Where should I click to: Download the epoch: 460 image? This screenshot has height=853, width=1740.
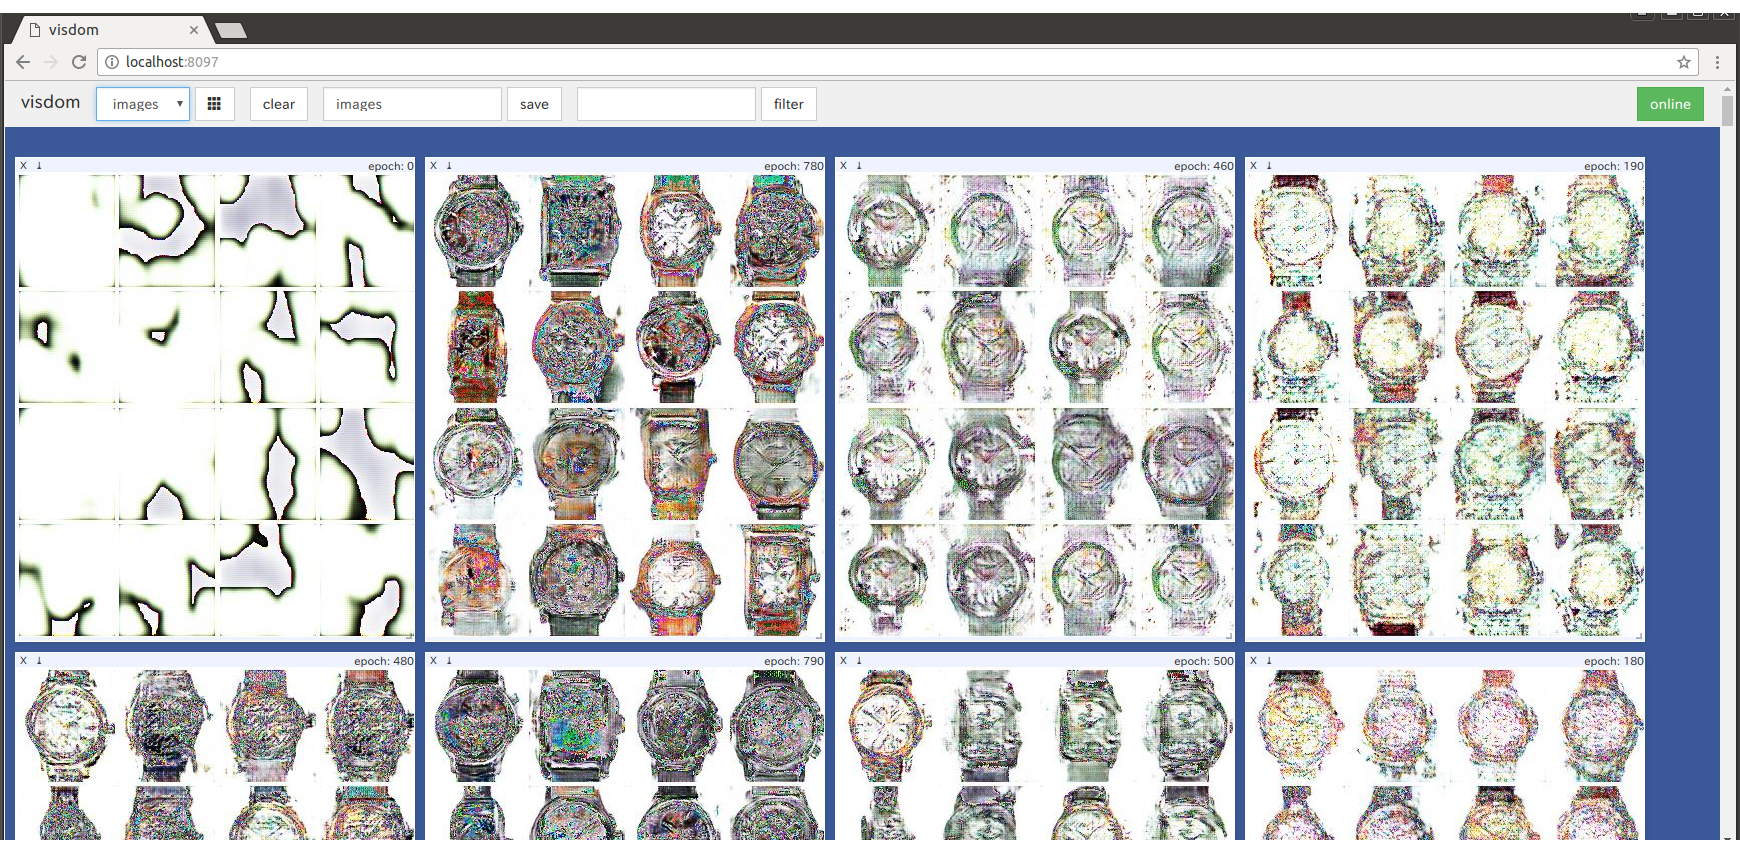point(859,166)
